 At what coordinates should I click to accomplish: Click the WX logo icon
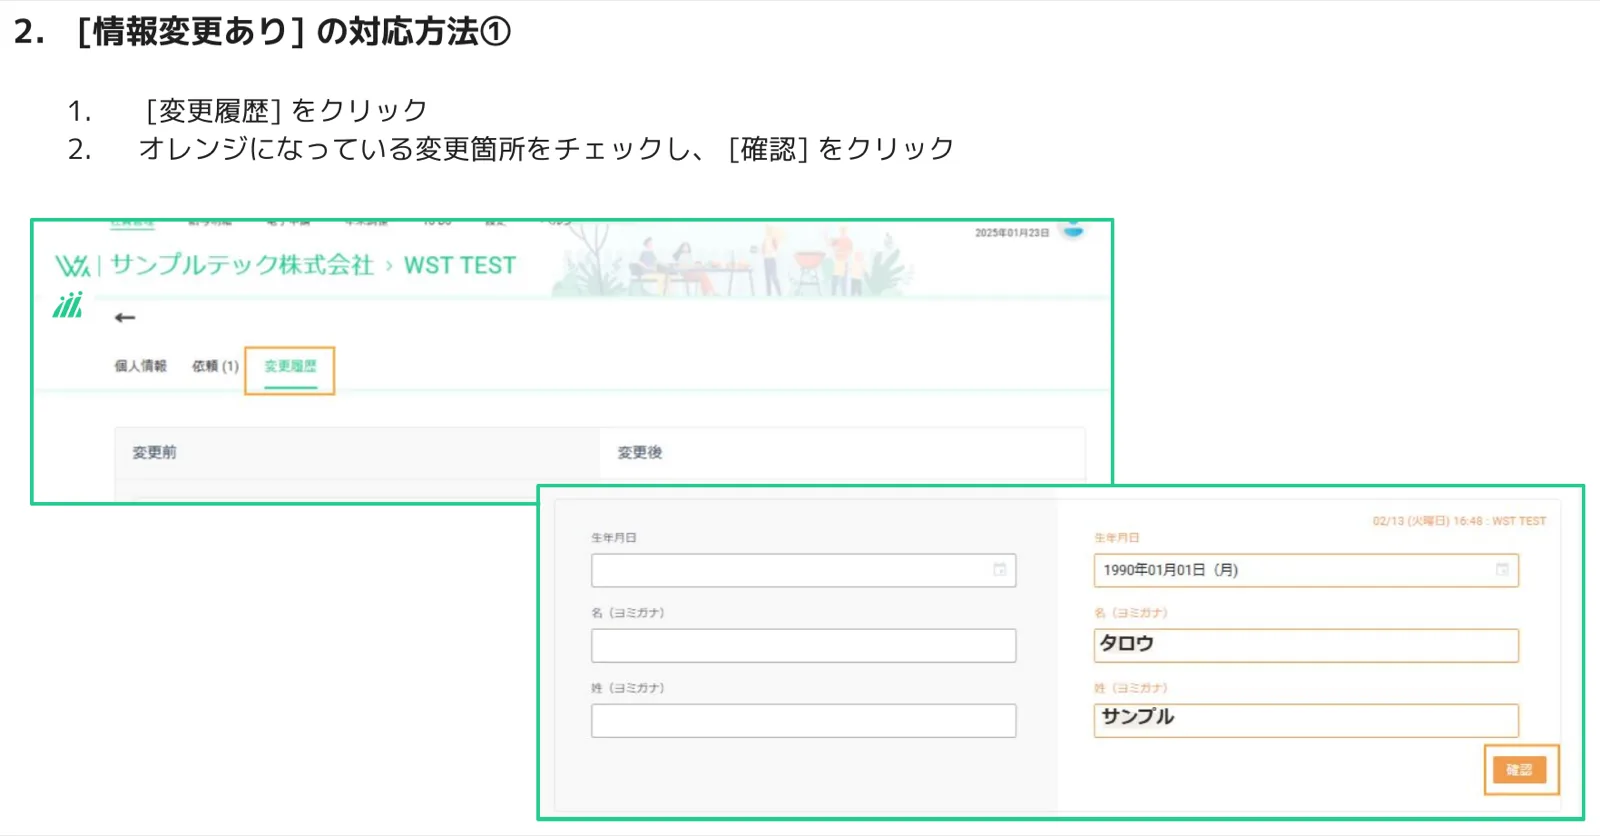click(x=73, y=266)
